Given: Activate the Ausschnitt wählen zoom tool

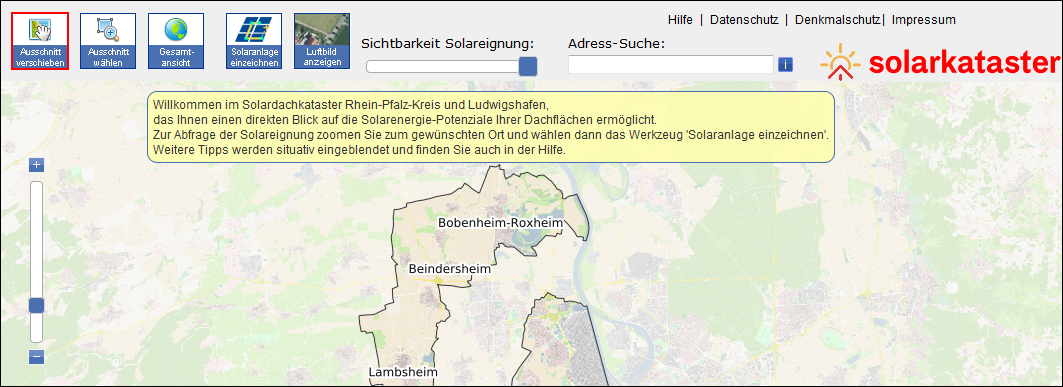Looking at the screenshot, I should [108, 41].
